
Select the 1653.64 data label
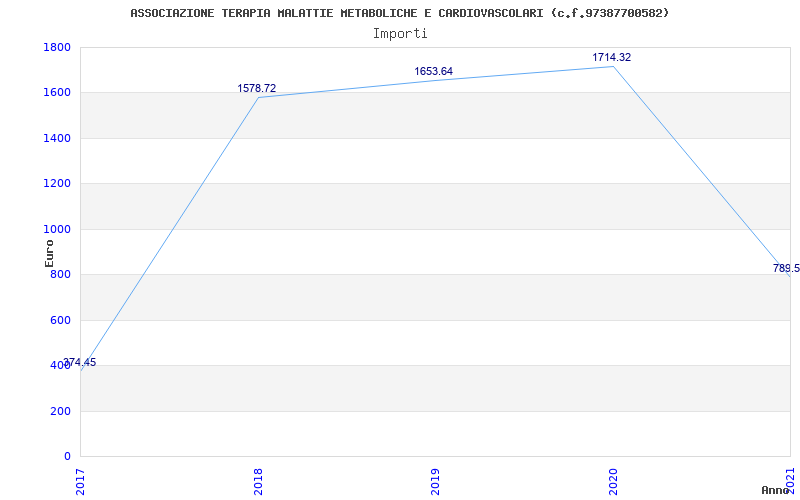point(433,71)
